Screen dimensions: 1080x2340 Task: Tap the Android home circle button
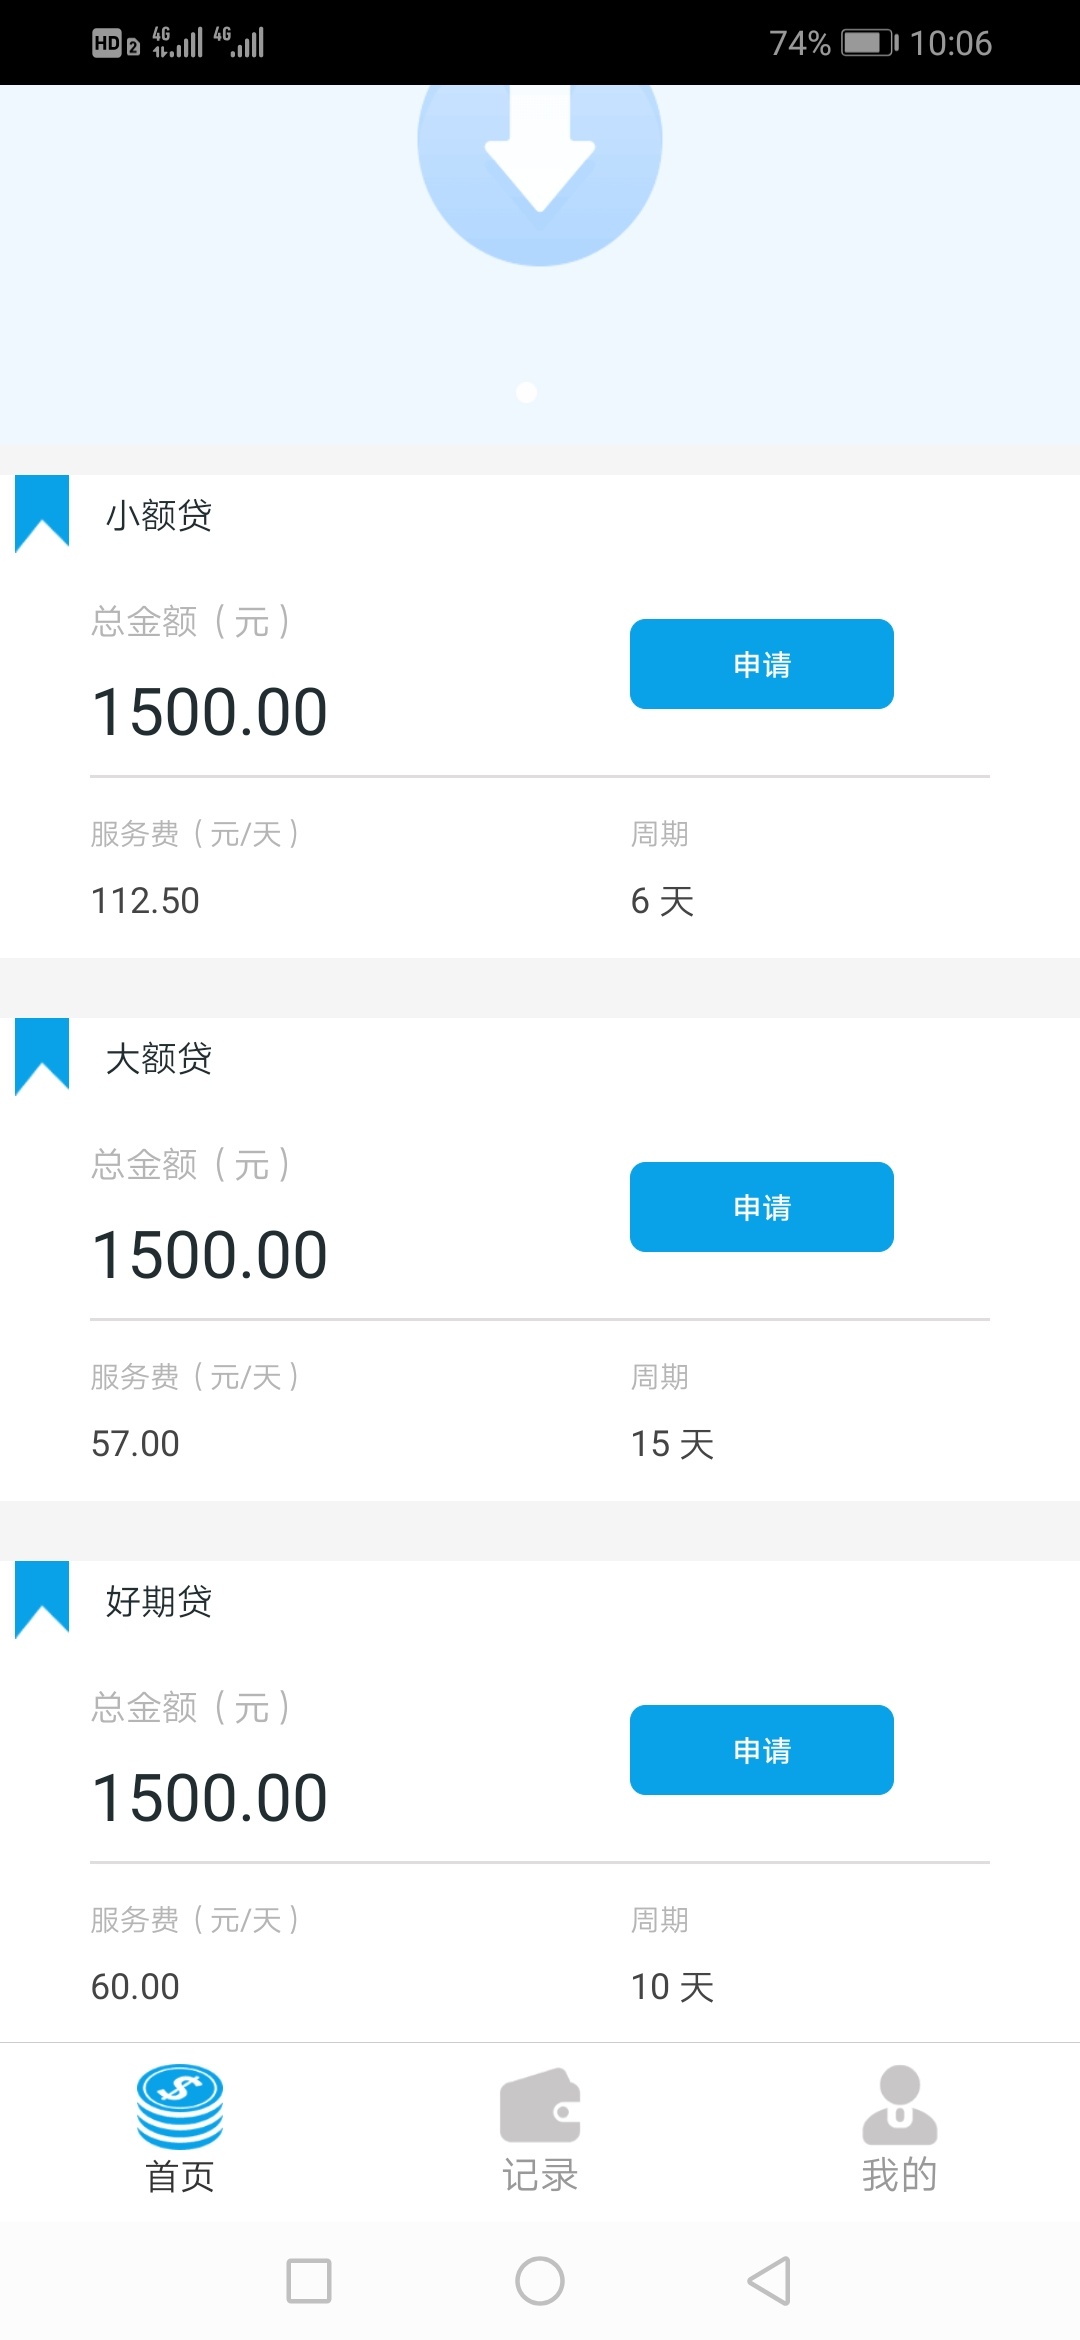(540, 2281)
